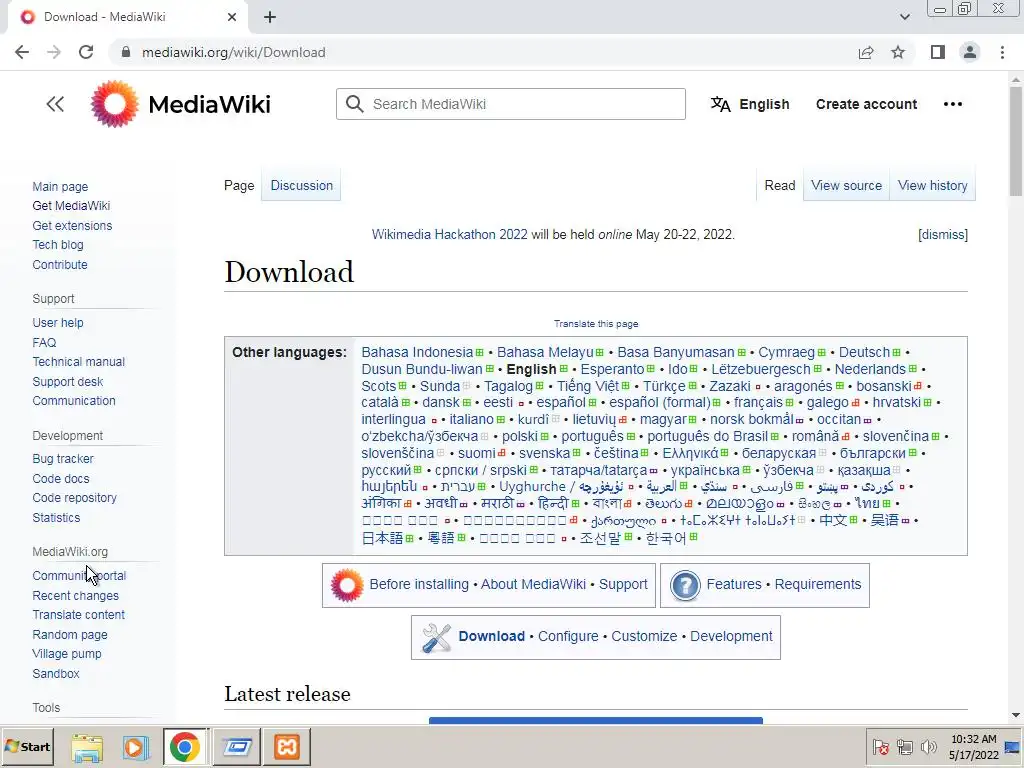
Task: Click sunflower icon beside Before installing
Action: 347,585
